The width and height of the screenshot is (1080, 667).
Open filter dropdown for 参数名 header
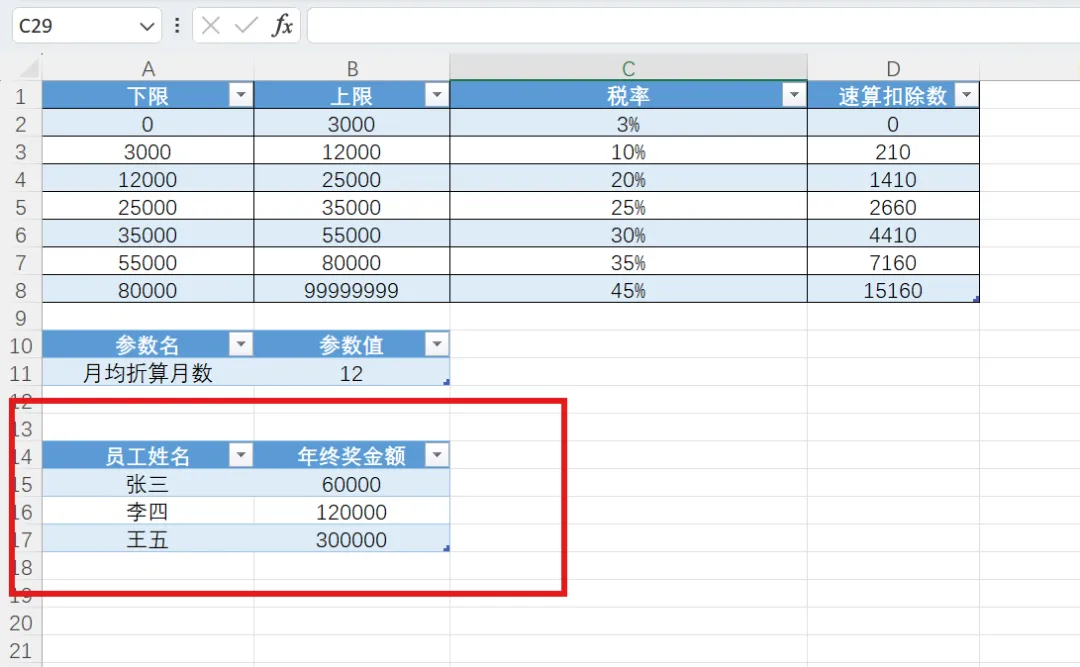pyautogui.click(x=240, y=343)
